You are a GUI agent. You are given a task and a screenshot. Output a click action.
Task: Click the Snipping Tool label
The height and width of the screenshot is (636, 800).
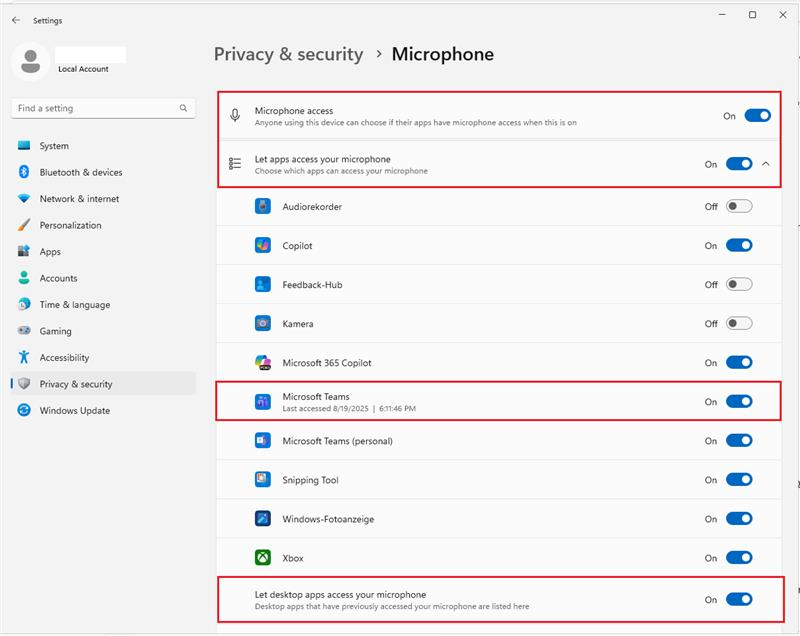pos(310,480)
